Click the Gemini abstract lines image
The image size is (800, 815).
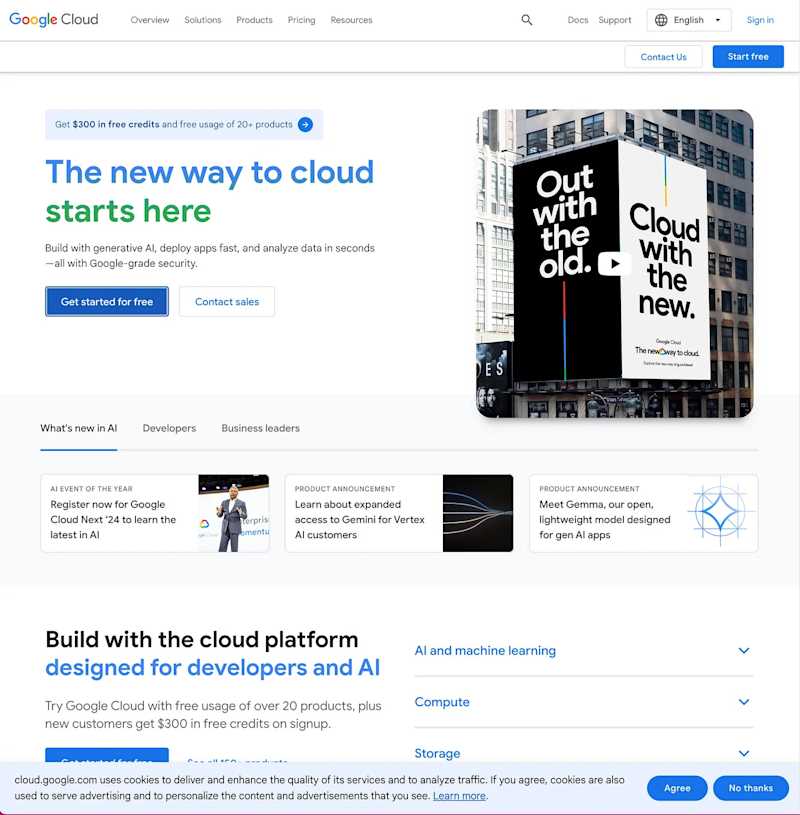tap(478, 513)
